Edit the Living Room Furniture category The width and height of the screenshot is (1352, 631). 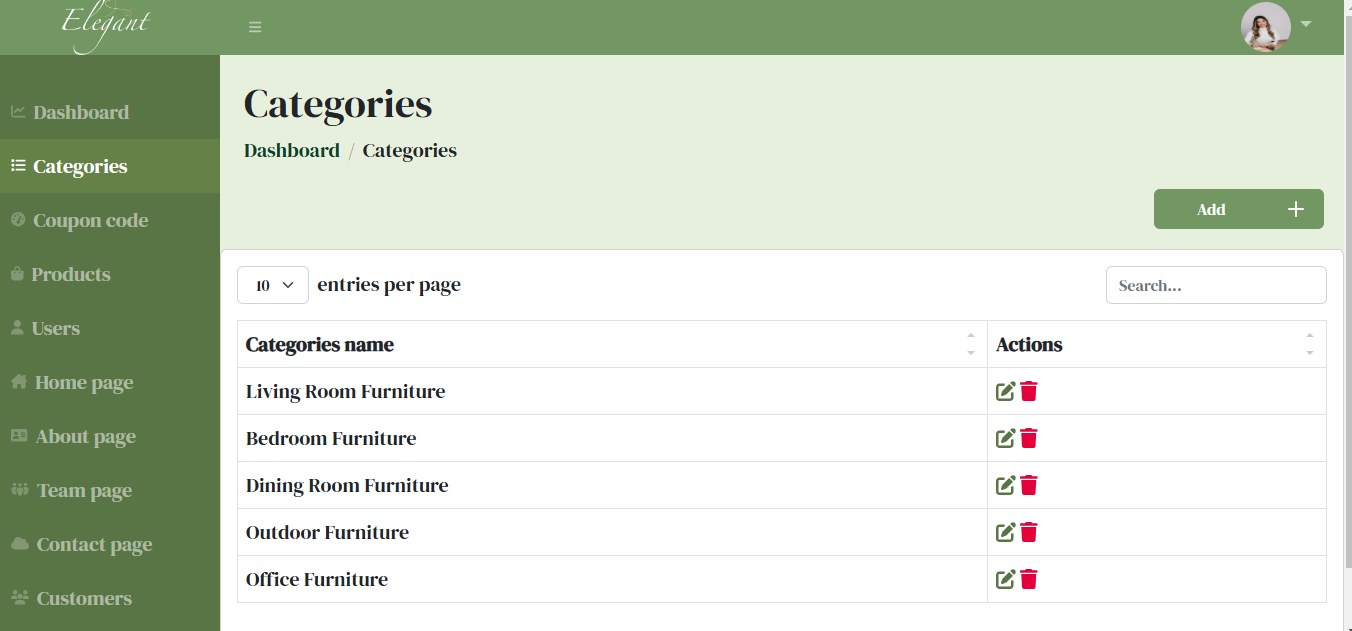[1005, 392]
